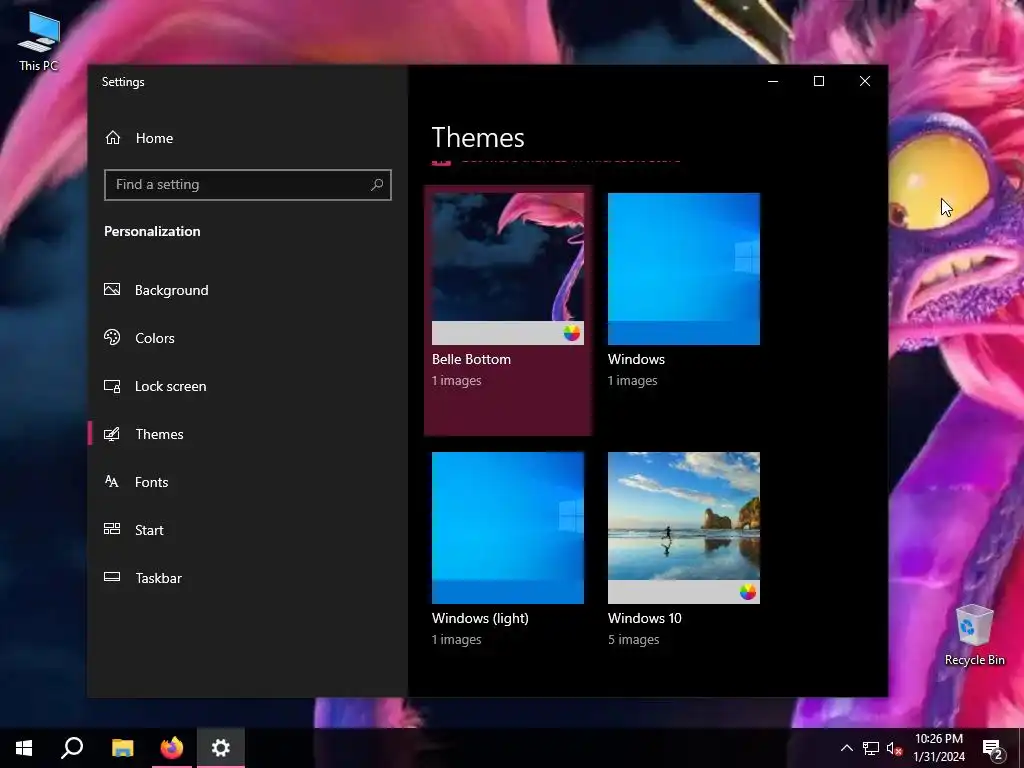Close the Settings window
The image size is (1024, 768).
[x=865, y=82]
